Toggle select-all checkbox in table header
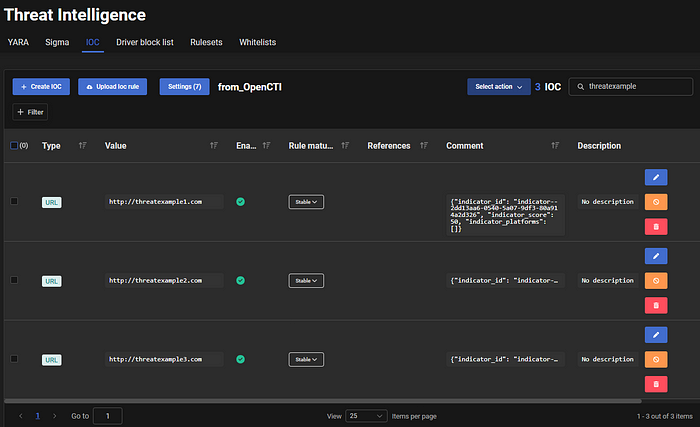This screenshot has height=427, width=700. pos(13,146)
